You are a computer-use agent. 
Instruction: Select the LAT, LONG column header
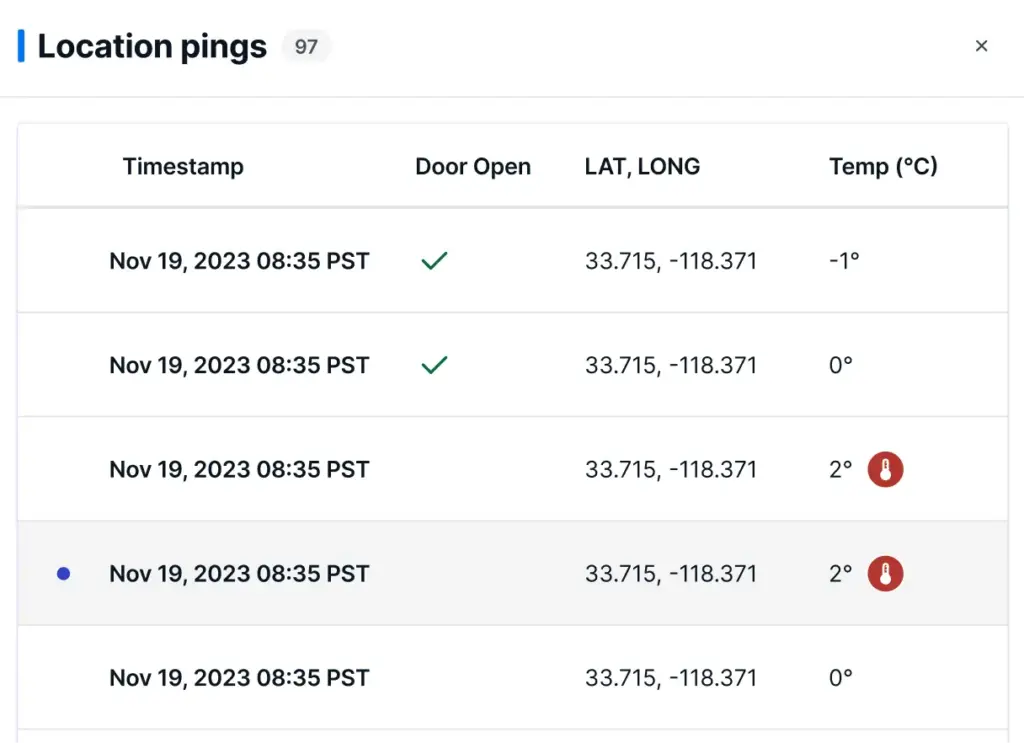coord(642,167)
